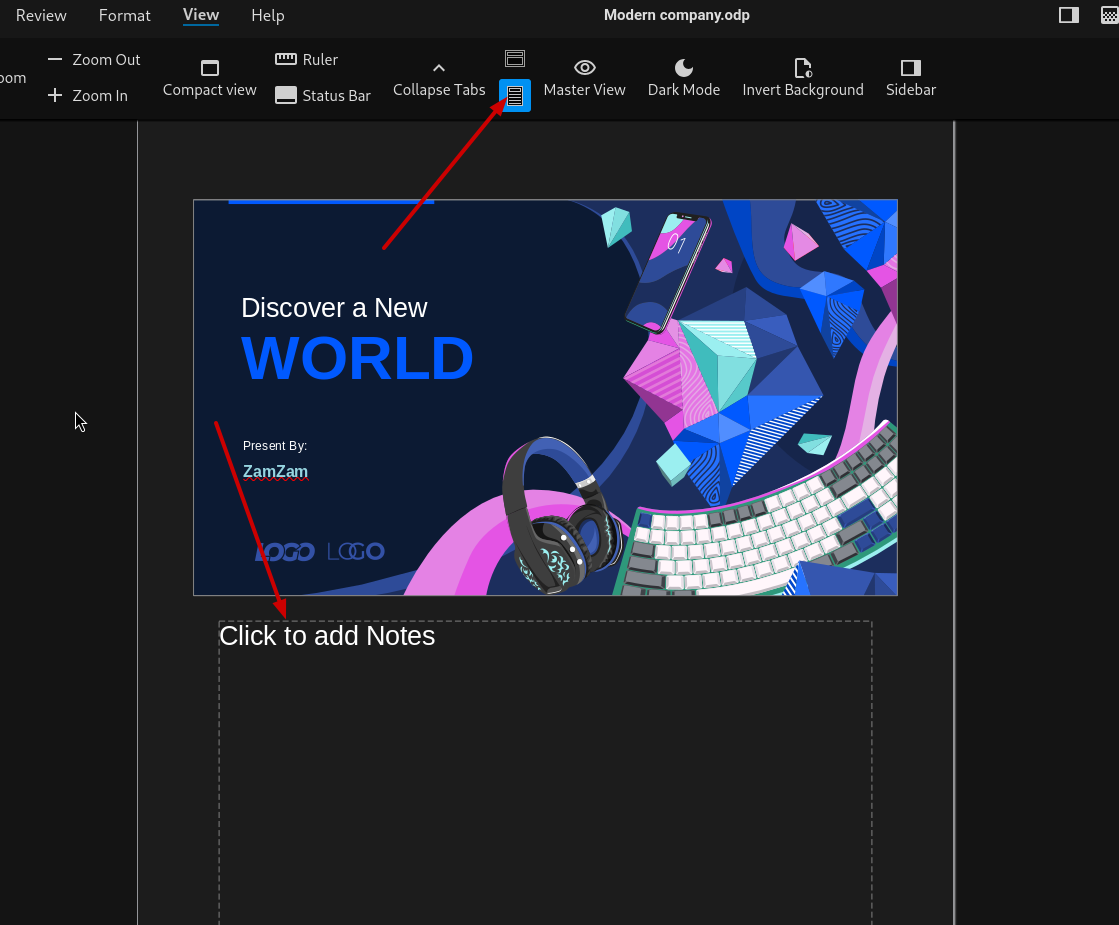Toggle the Sidebar in View tab
Image resolution: width=1119 pixels, height=925 pixels.
pos(910,79)
